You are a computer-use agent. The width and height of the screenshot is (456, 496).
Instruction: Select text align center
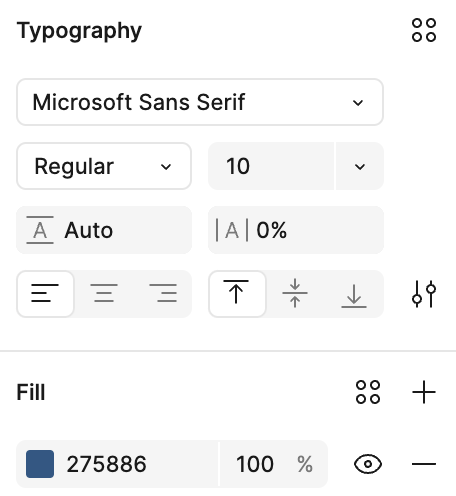click(104, 294)
